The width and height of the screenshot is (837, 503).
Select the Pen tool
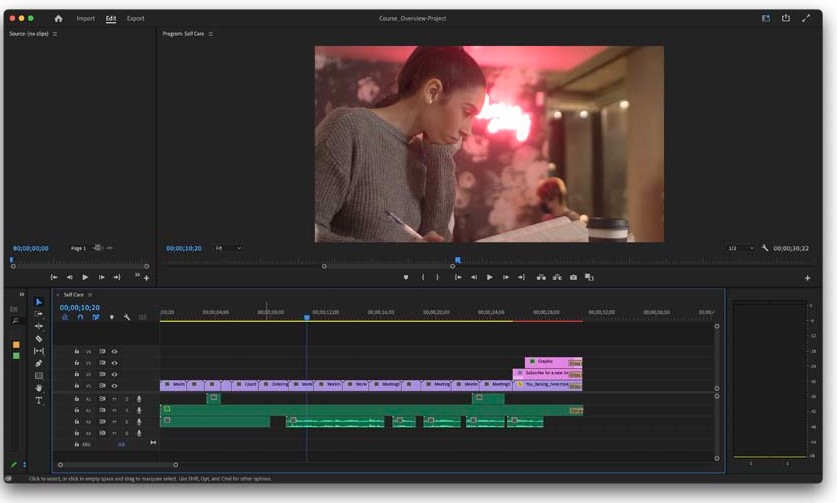pyautogui.click(x=38, y=364)
